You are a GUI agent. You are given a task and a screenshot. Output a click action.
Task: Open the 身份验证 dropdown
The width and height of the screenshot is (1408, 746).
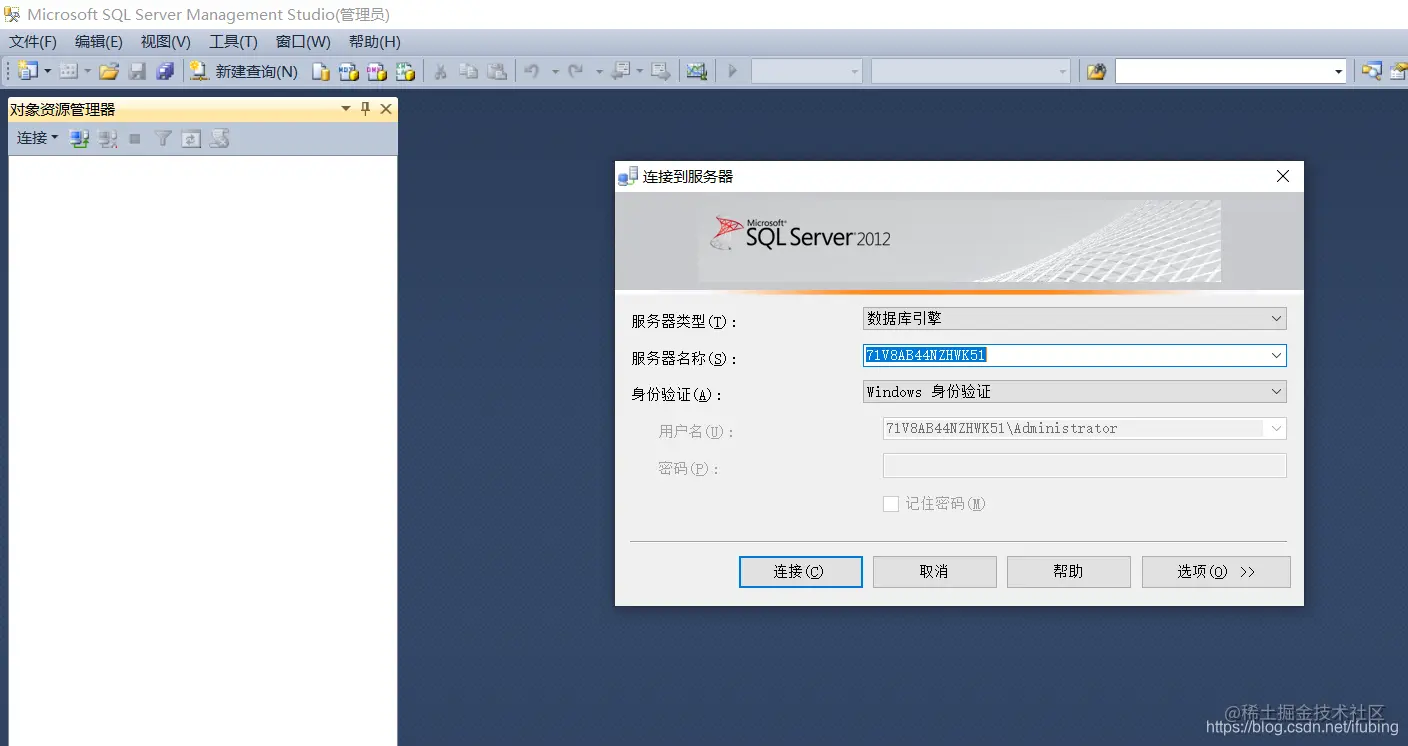1075,391
